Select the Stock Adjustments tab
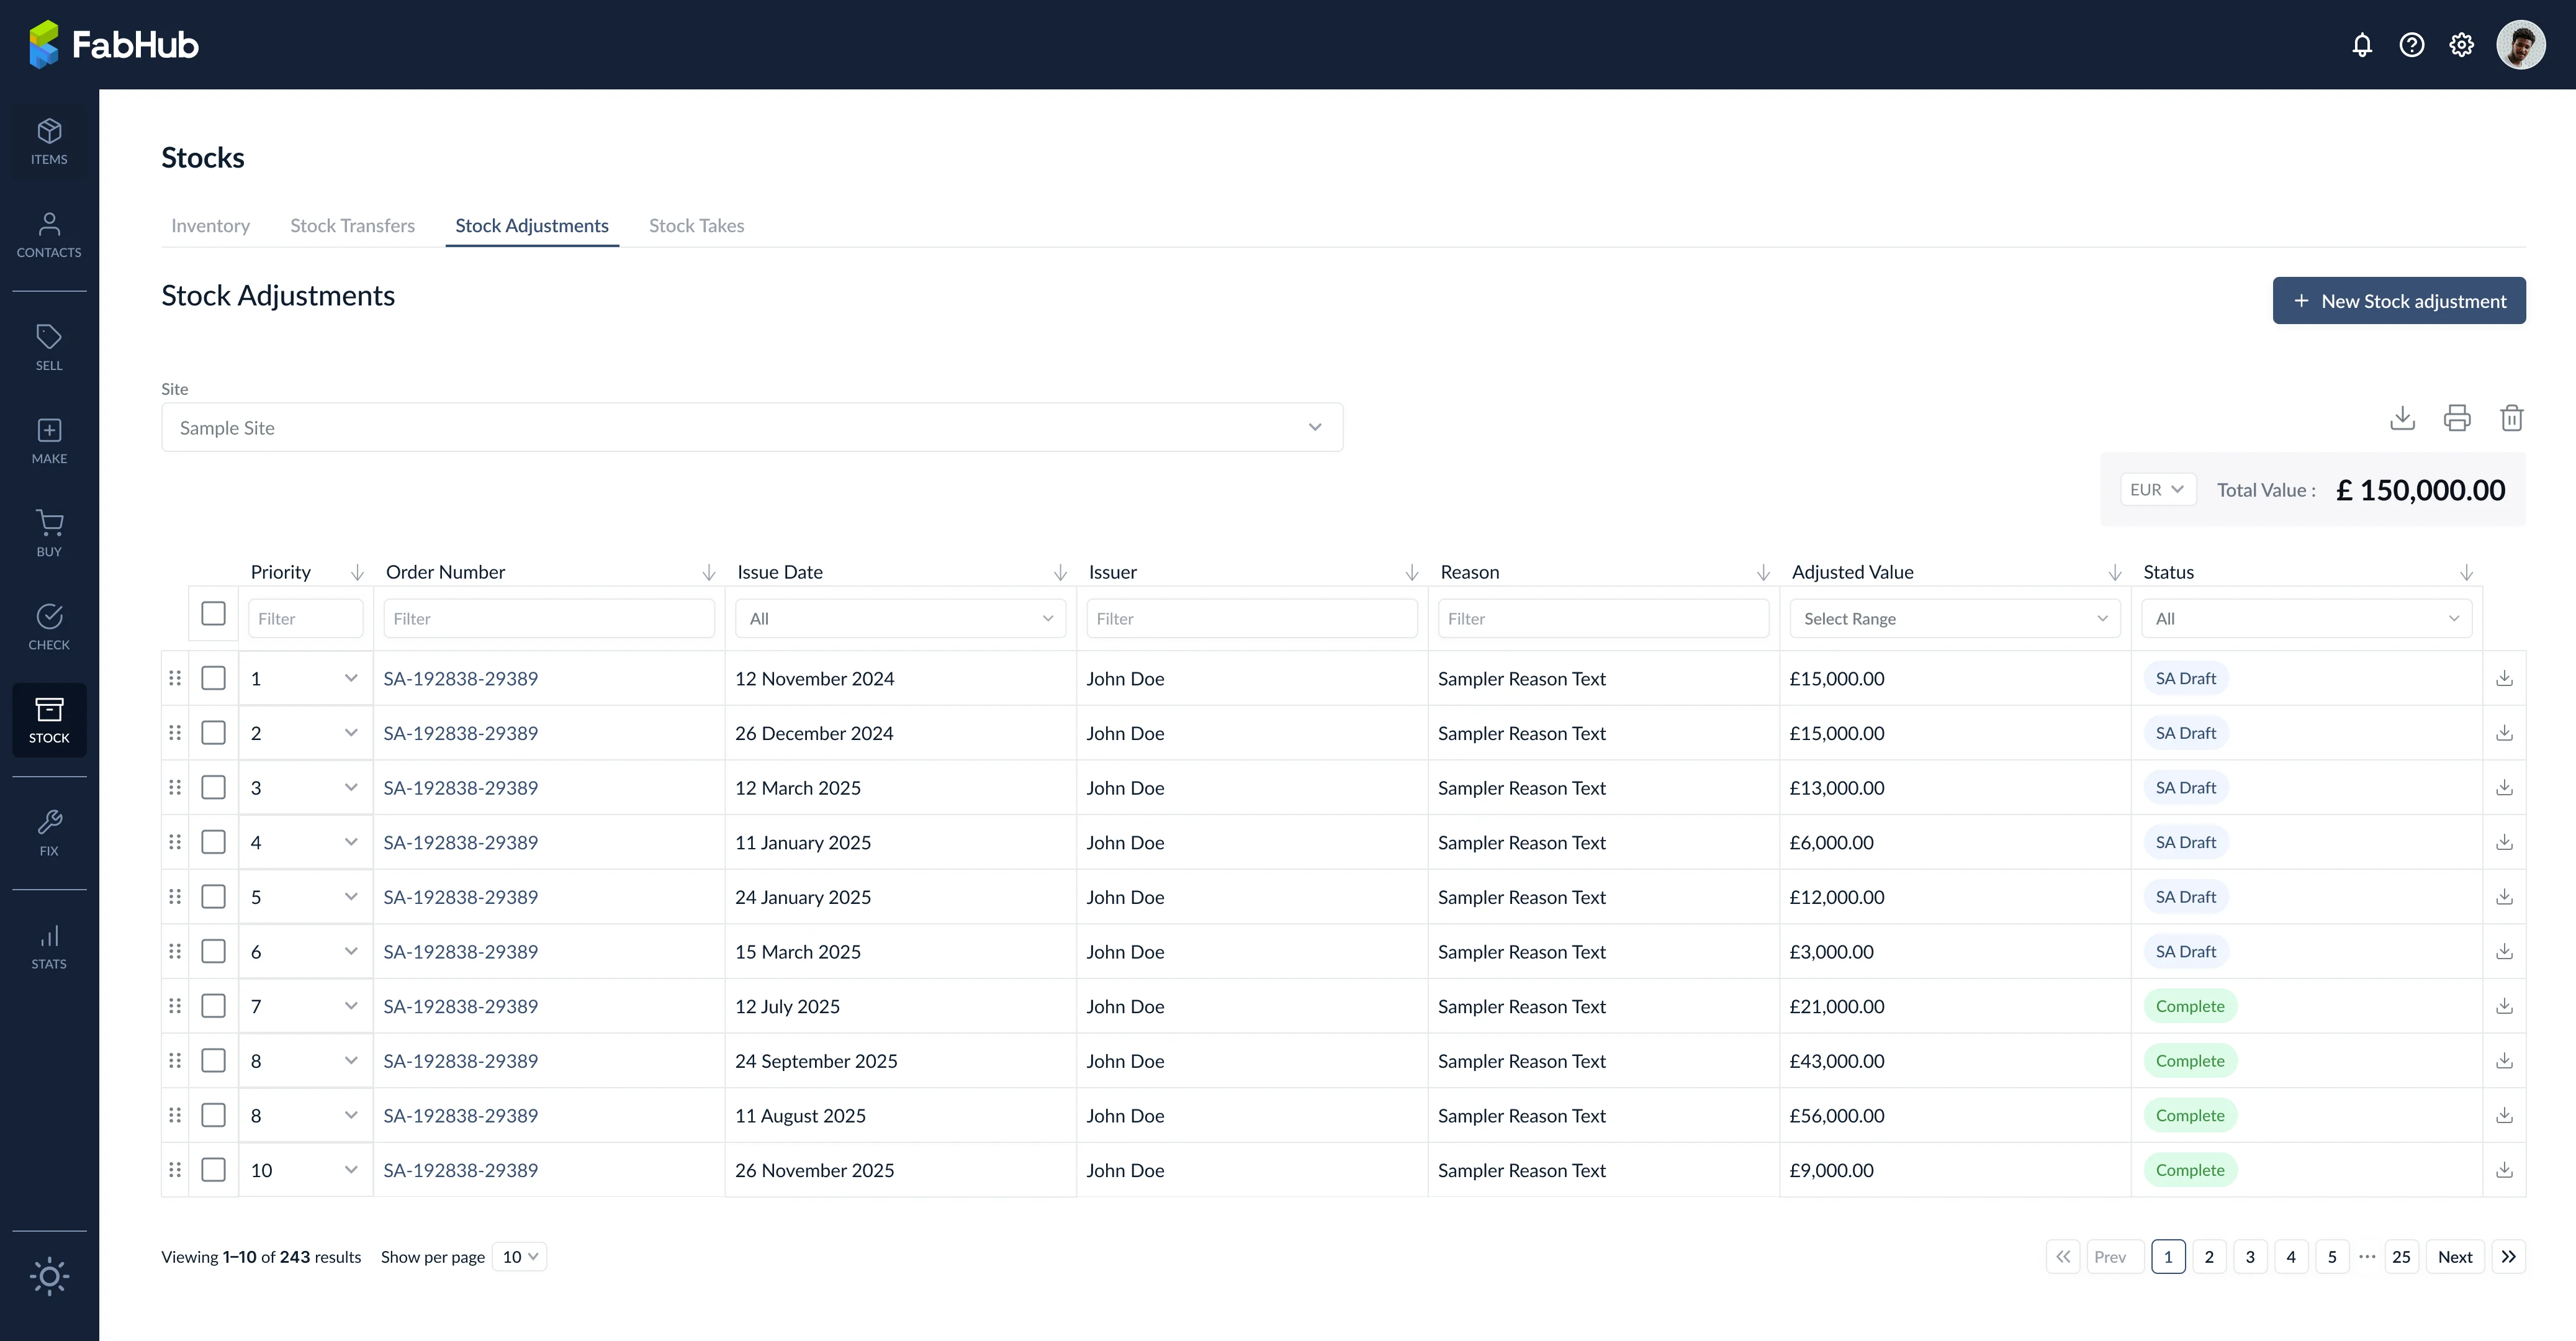Viewport: 2576px width, 1341px height. pos(532,226)
